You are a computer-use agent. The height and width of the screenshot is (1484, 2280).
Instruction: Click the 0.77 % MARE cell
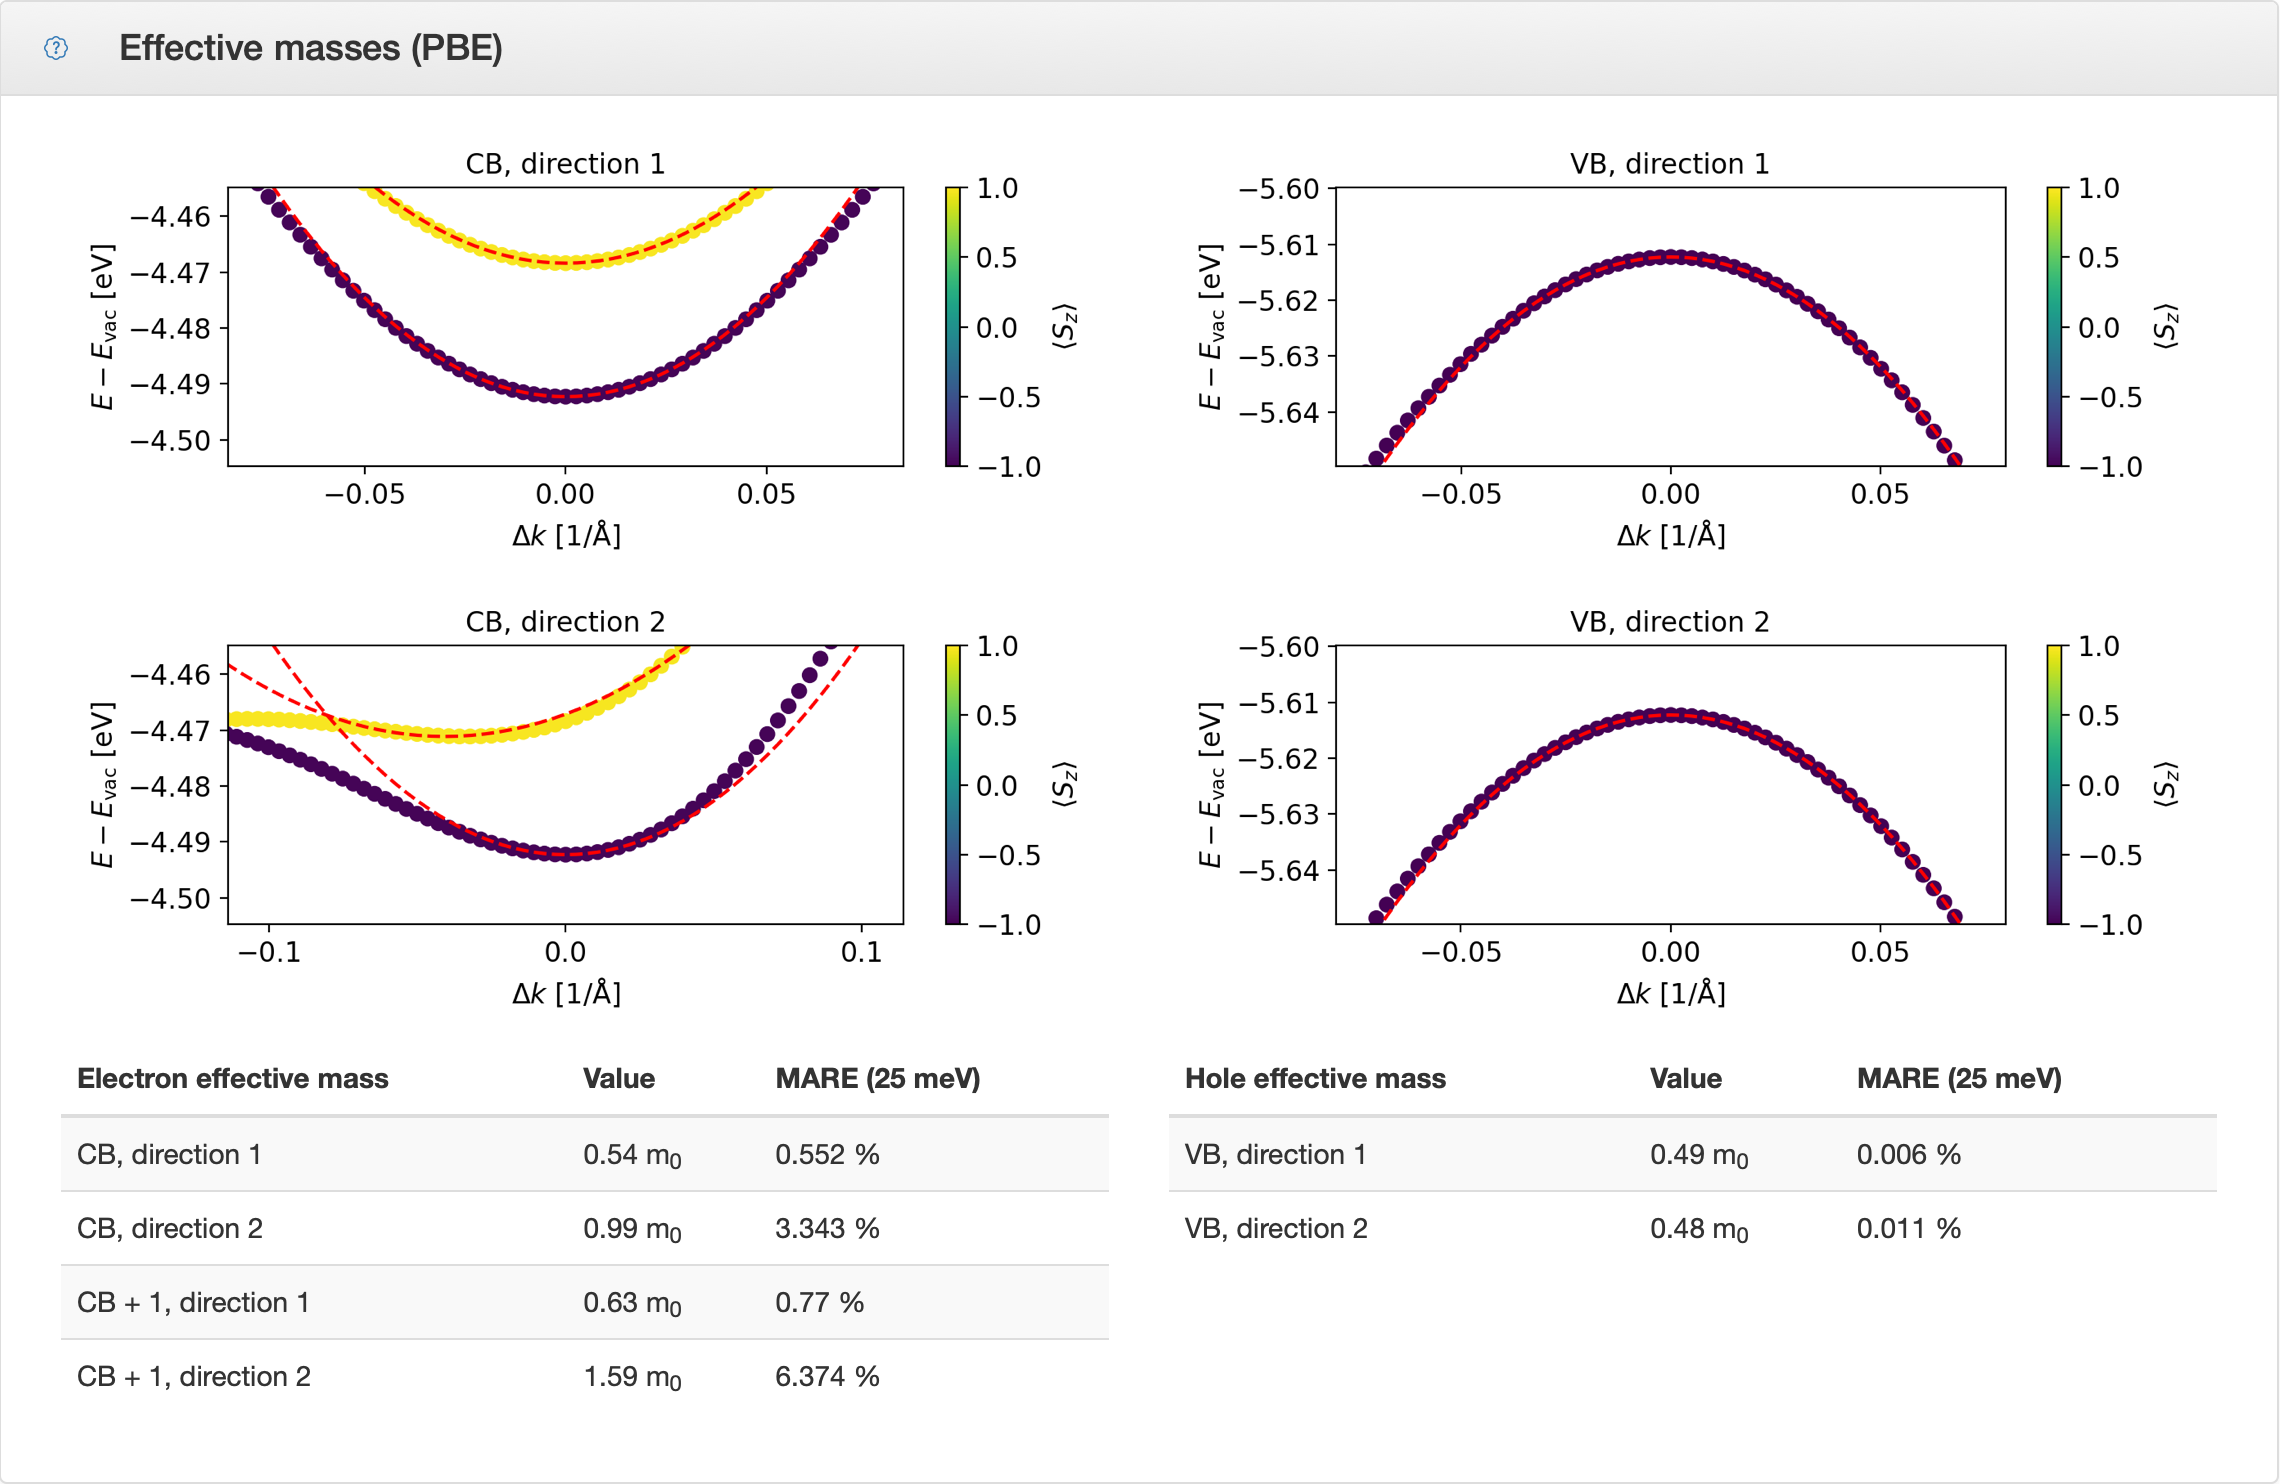(x=819, y=1302)
